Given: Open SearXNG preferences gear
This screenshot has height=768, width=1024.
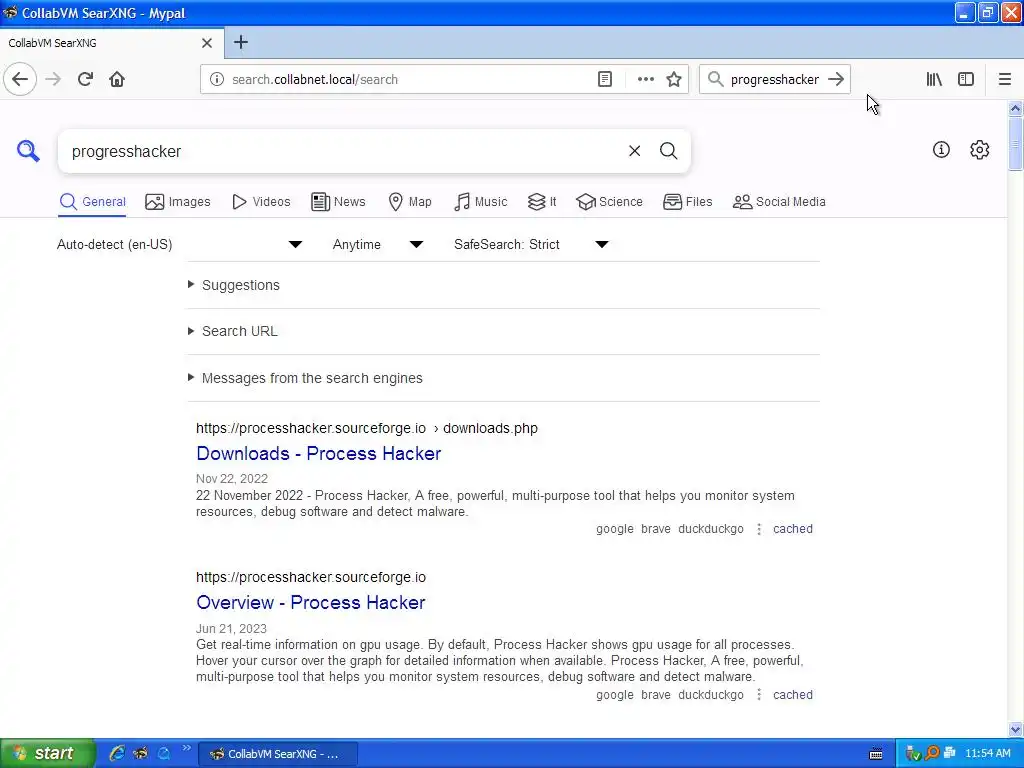Looking at the screenshot, I should point(980,150).
